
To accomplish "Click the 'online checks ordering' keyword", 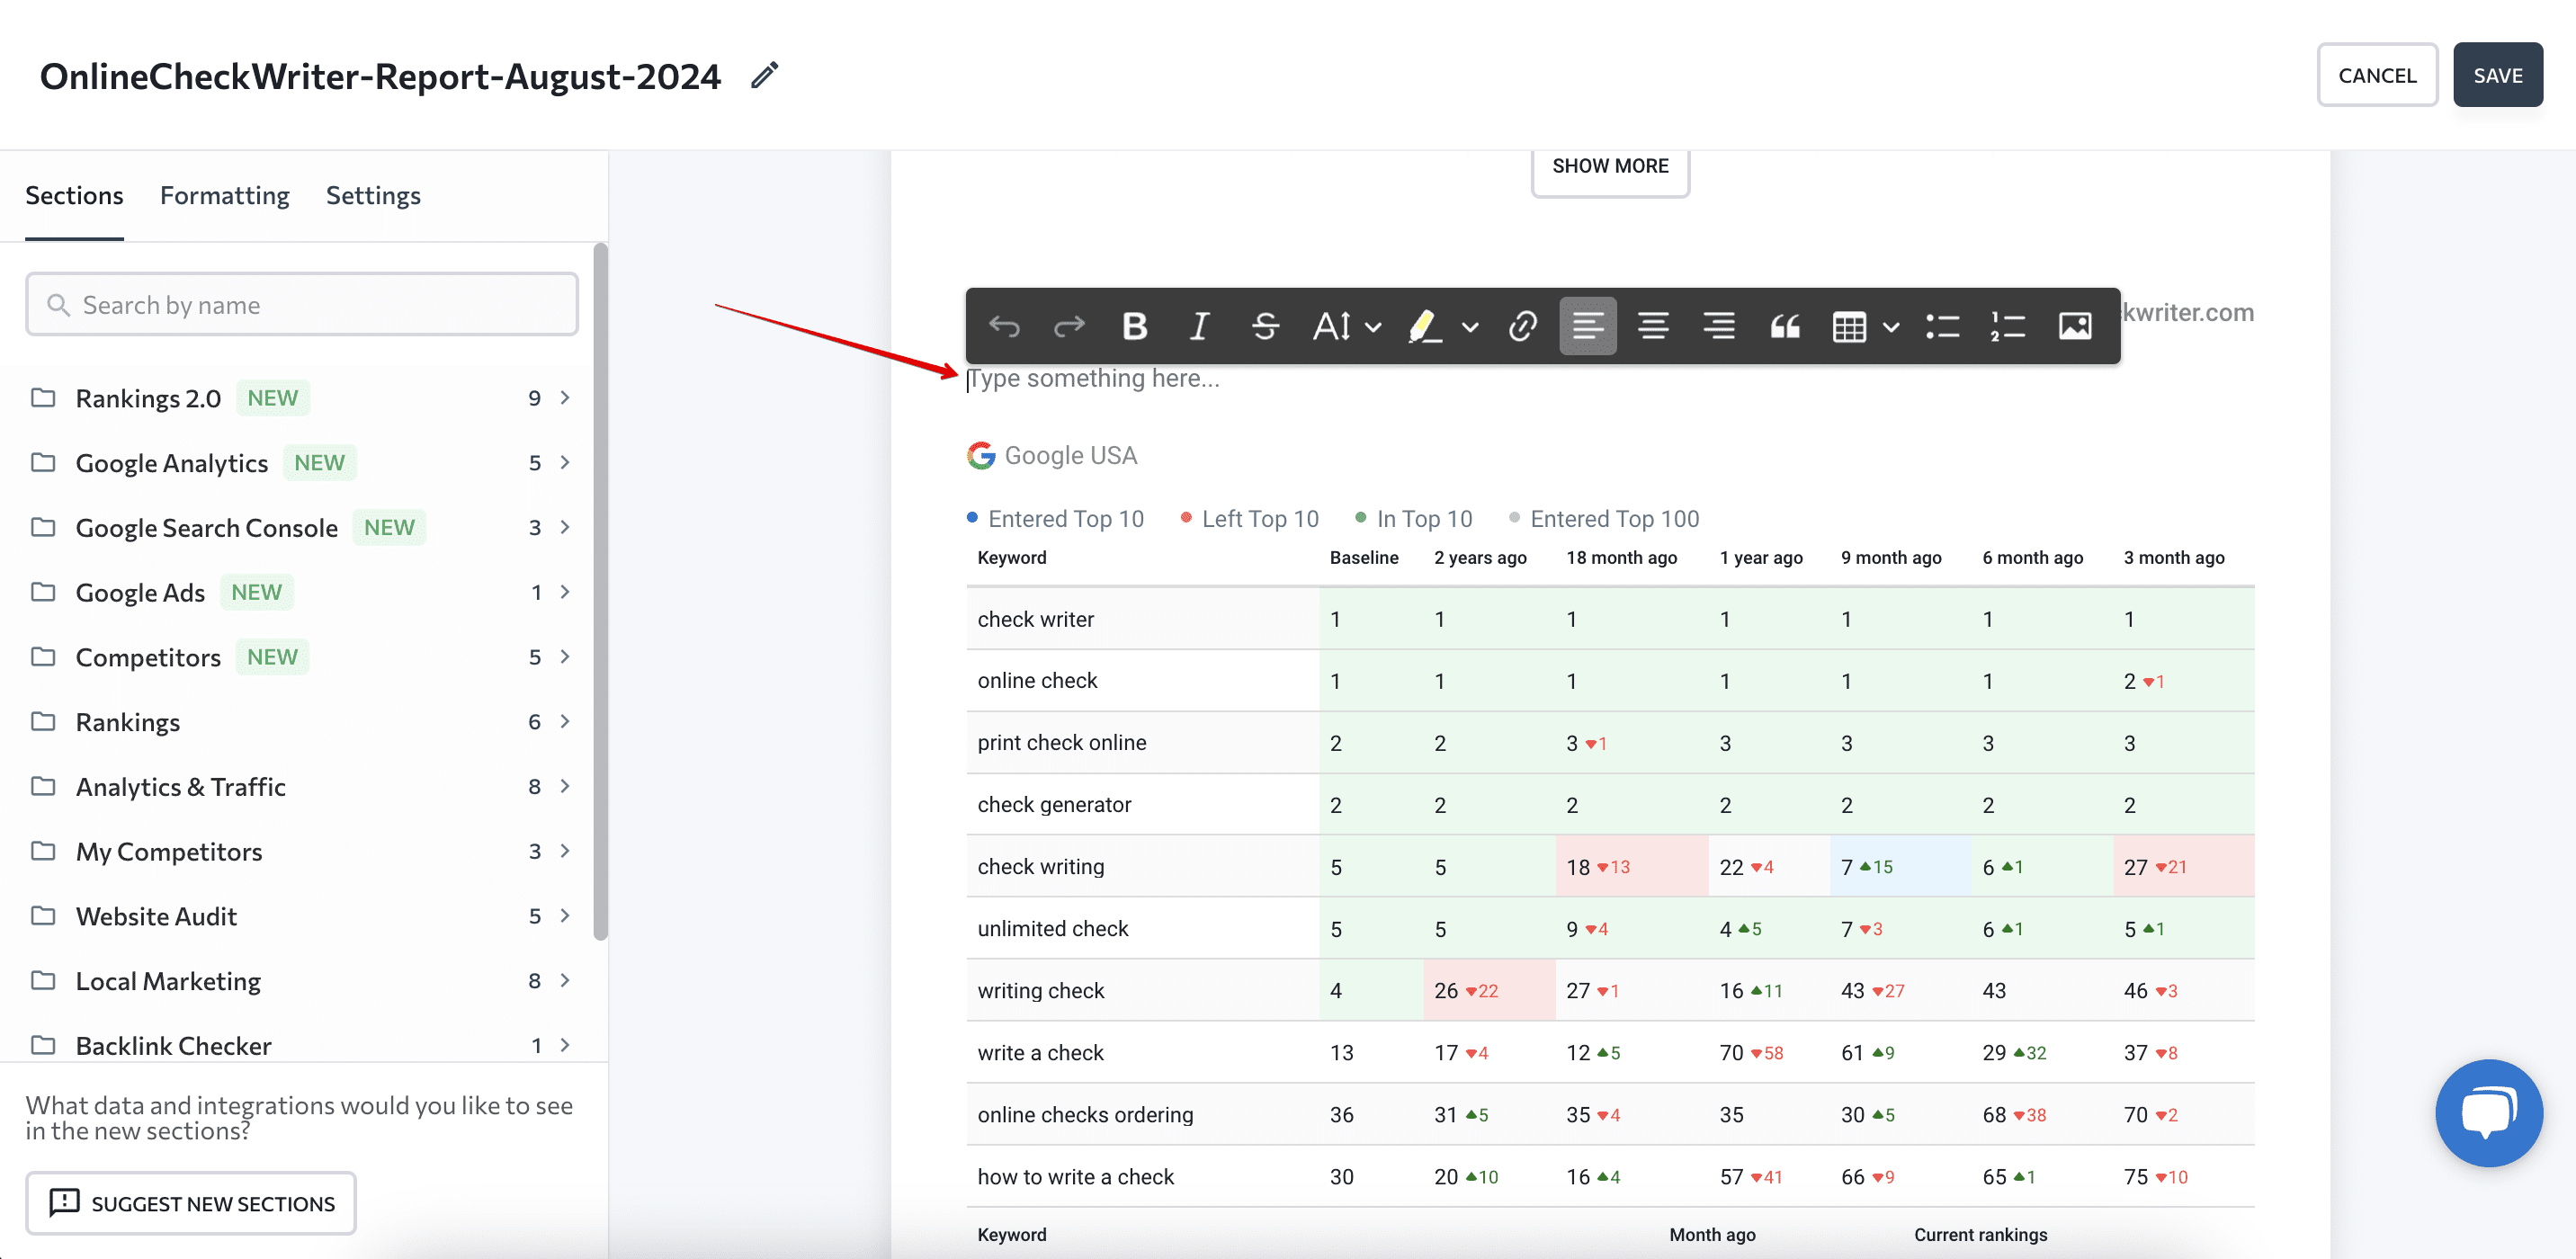I will pos(1086,1115).
